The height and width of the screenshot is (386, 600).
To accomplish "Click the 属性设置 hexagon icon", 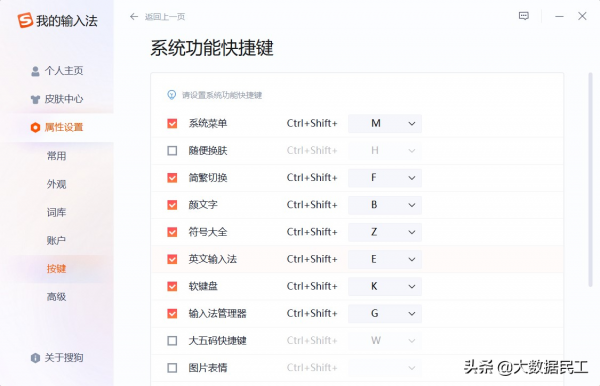I will pyautogui.click(x=35, y=127).
